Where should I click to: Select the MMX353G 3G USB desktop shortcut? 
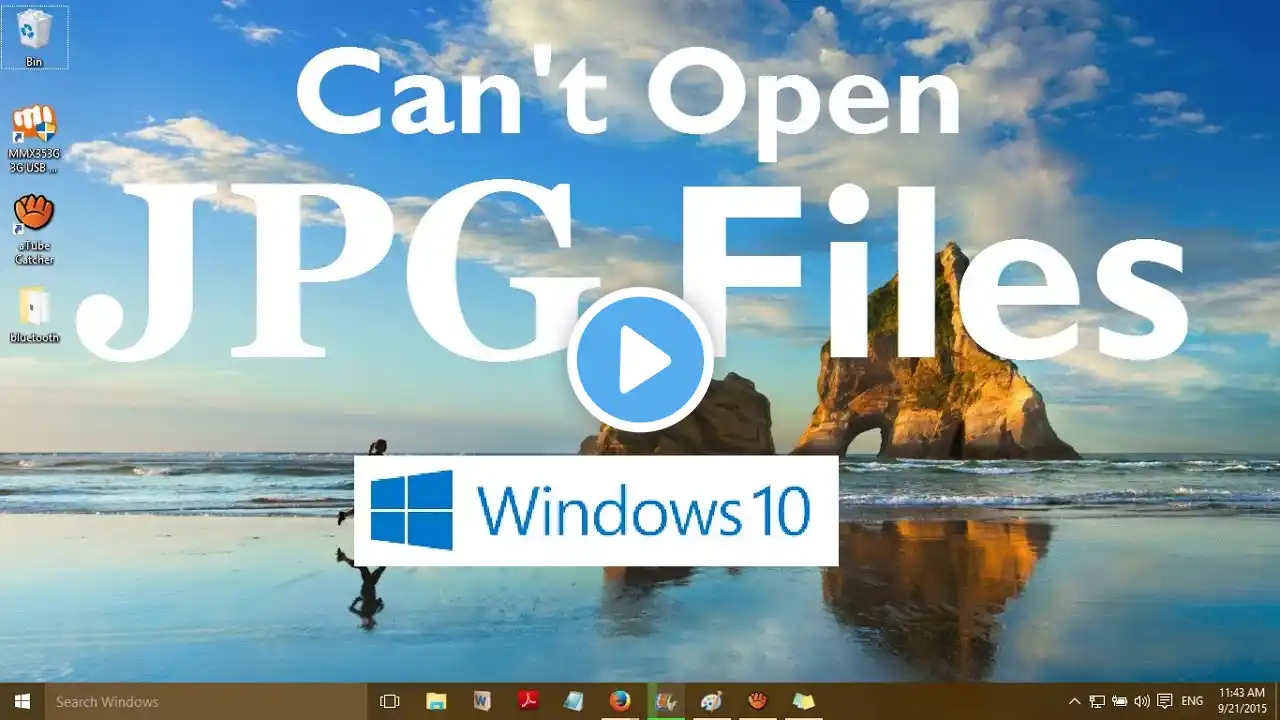(34, 139)
